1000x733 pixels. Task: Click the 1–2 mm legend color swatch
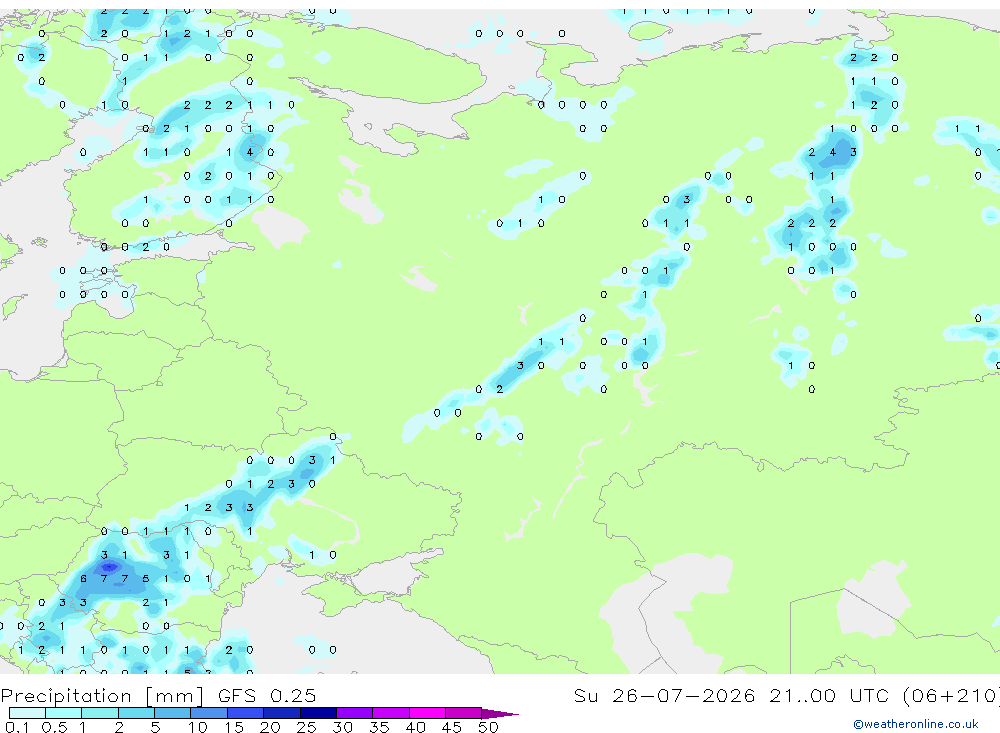100,713
